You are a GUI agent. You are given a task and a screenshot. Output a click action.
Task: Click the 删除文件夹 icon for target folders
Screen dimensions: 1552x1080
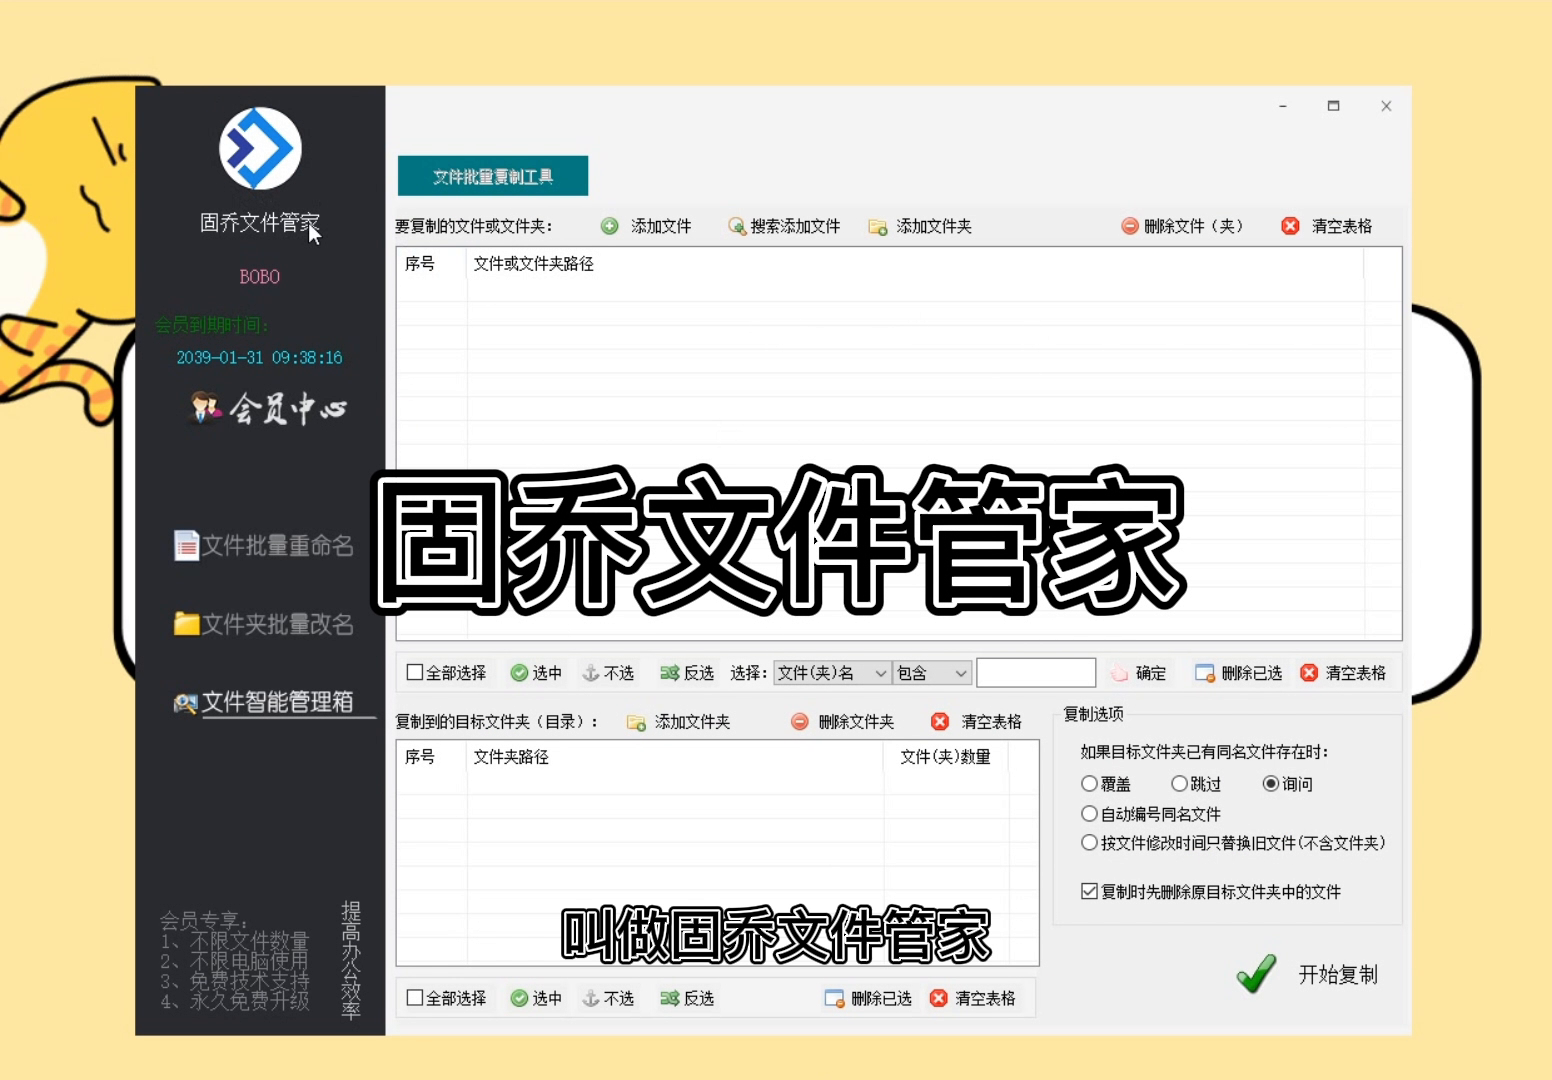800,722
